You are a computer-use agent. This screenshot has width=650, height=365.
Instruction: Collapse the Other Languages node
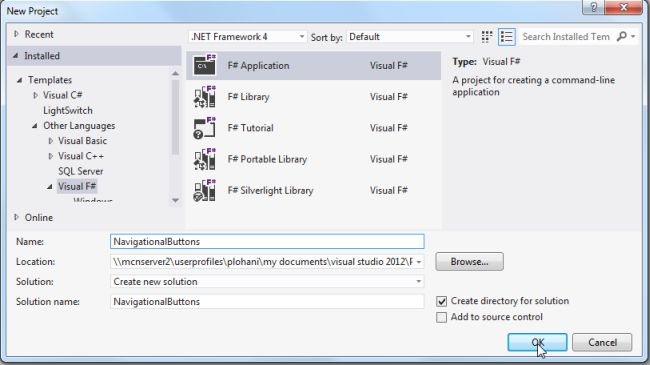(x=34, y=126)
